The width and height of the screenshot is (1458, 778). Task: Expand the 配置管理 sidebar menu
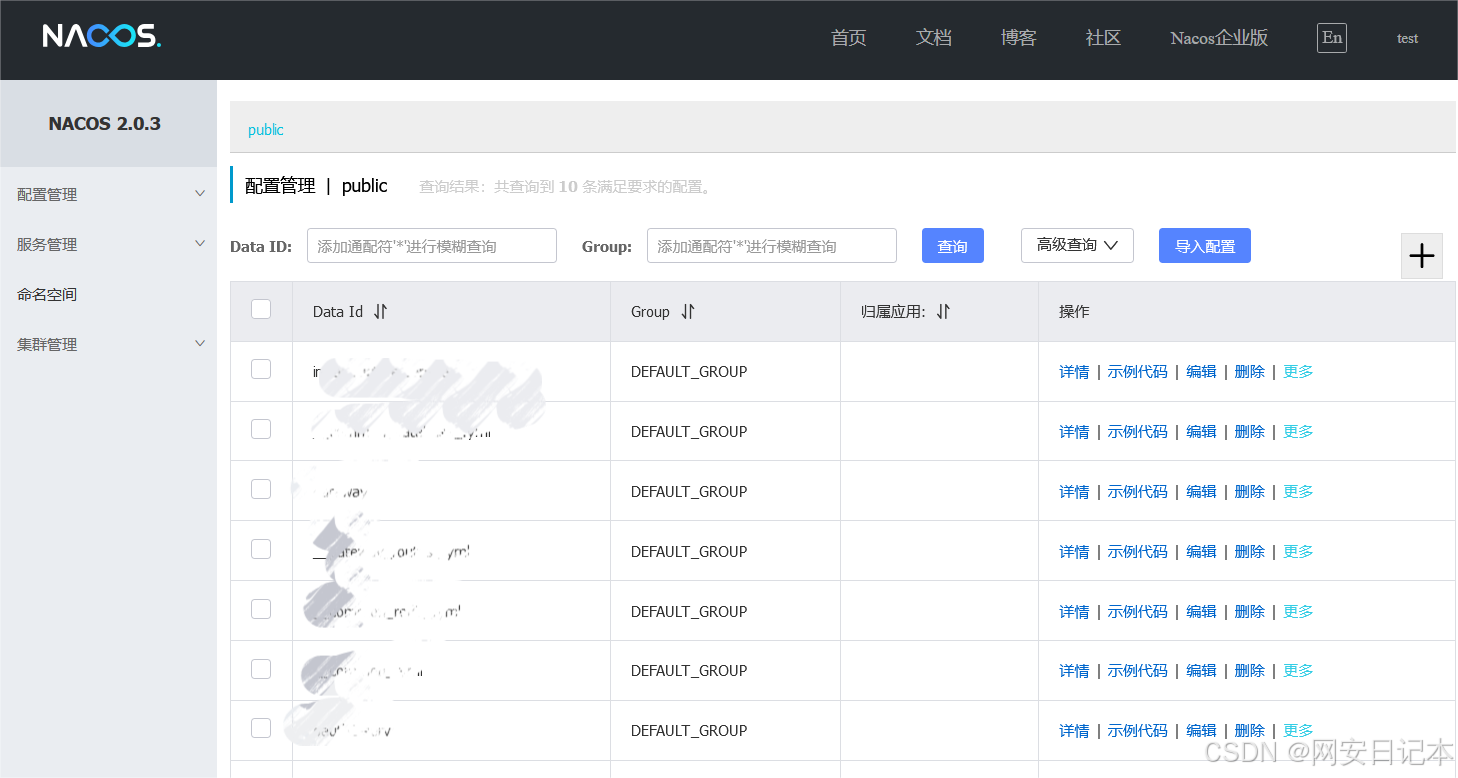point(108,194)
